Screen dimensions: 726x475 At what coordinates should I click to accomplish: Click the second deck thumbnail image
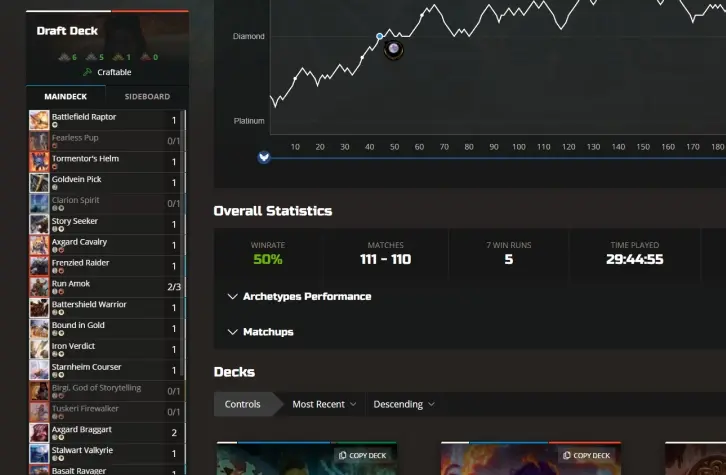[x=531, y=459]
